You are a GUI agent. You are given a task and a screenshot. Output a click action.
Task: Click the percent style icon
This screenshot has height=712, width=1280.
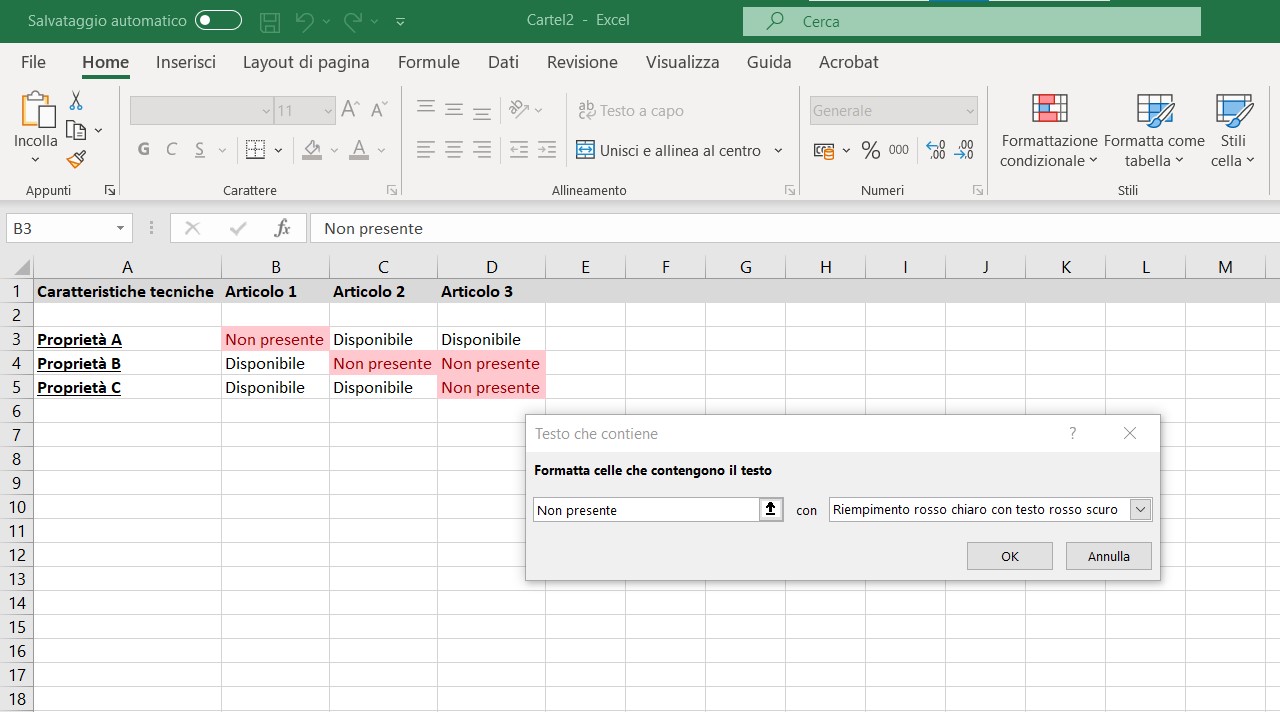pos(870,151)
